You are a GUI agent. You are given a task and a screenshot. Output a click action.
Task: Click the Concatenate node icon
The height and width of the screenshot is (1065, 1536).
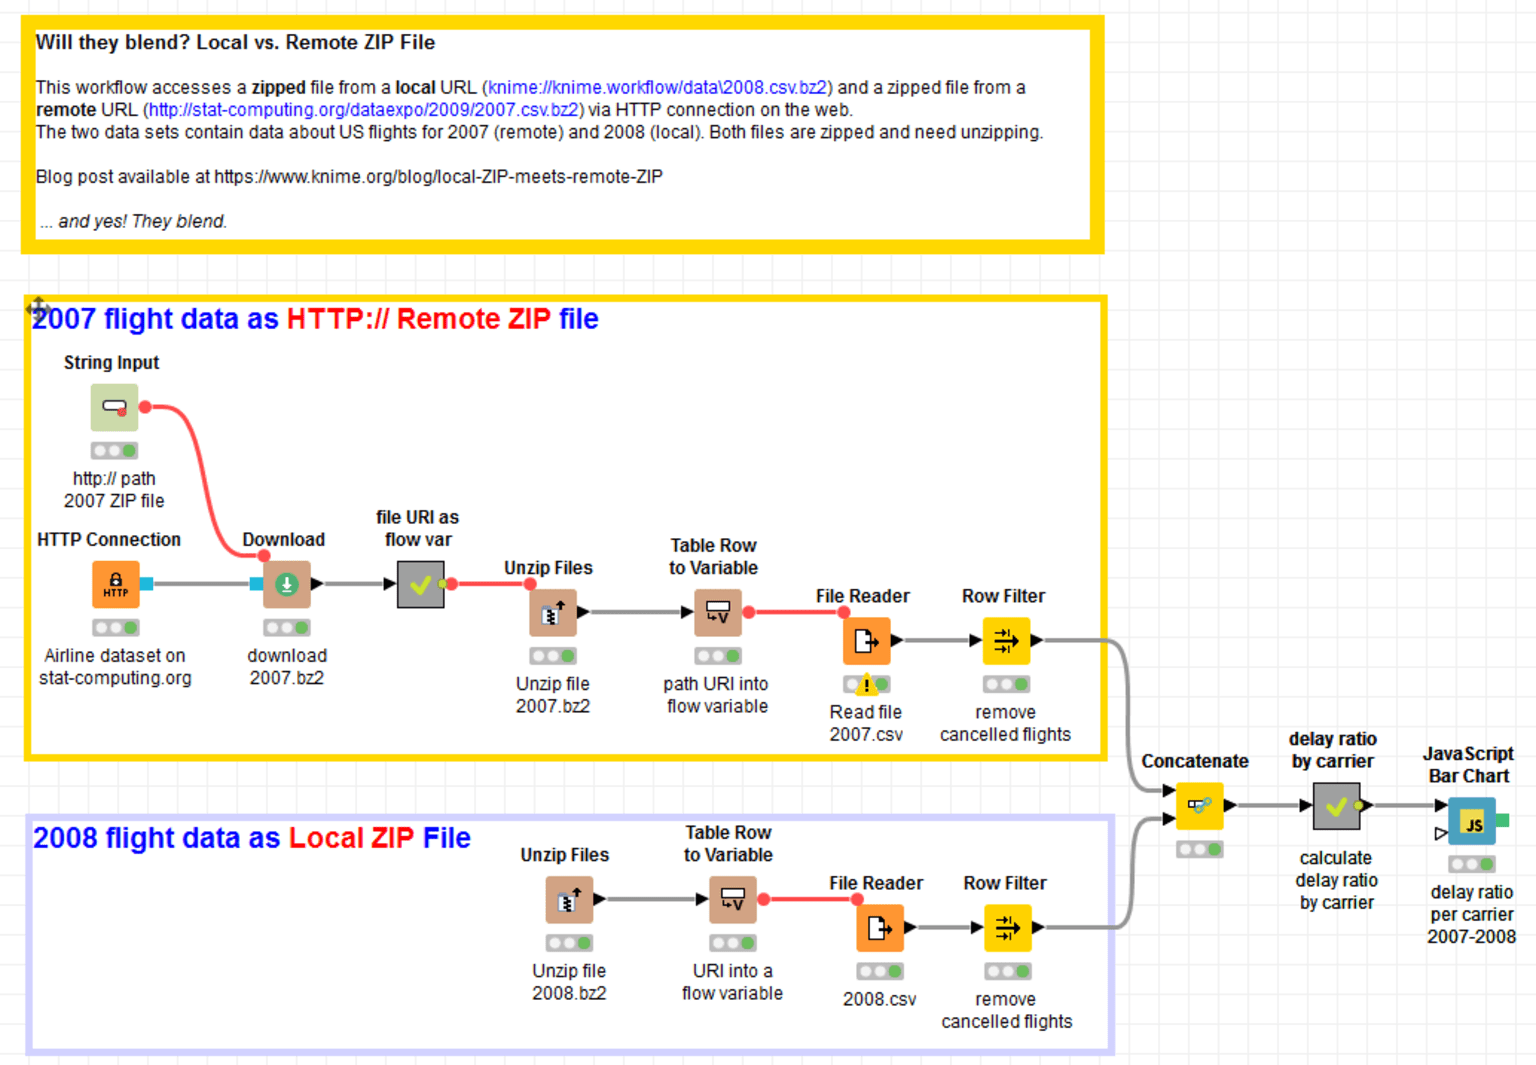point(1199,805)
